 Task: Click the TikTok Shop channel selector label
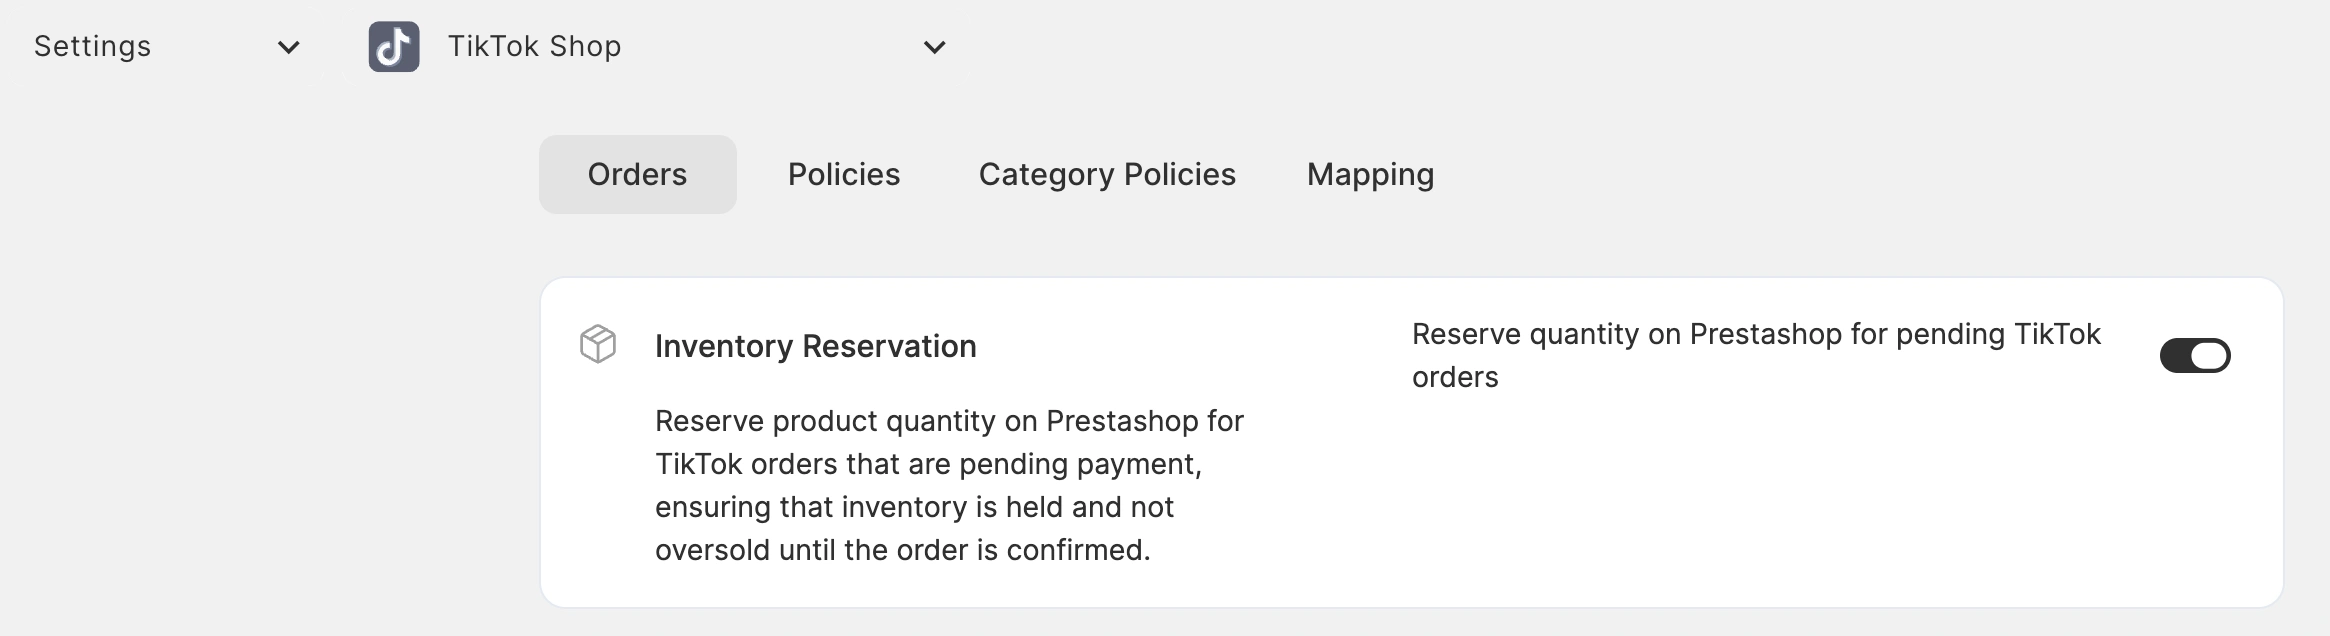point(535,46)
